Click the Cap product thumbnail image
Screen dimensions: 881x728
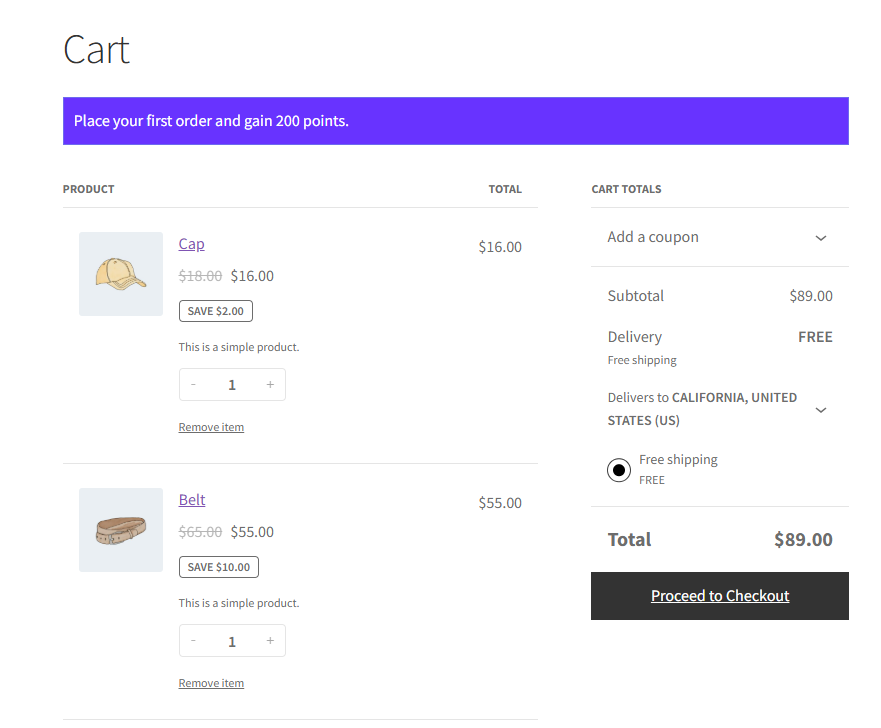pyautogui.click(x=121, y=274)
